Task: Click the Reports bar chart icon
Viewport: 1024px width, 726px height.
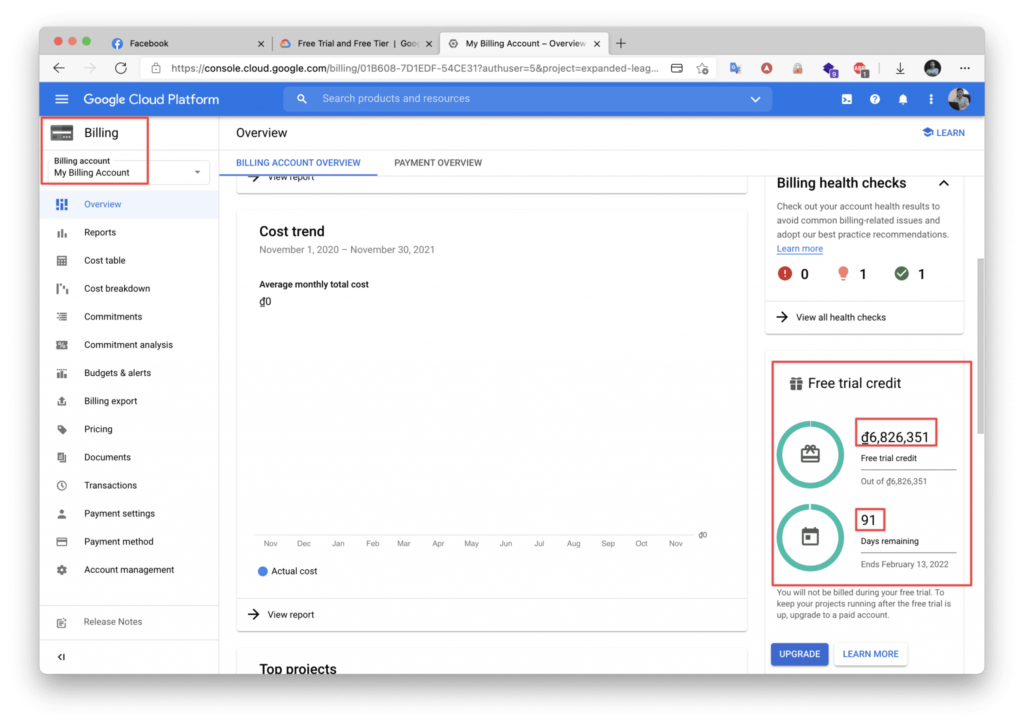Action: (x=62, y=232)
